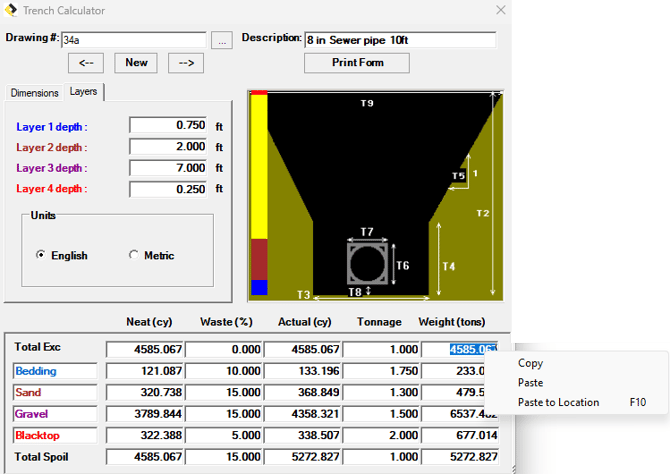The image size is (670, 474).
Task: Click Gravel Neat value 3789.844
Action: click(145, 414)
